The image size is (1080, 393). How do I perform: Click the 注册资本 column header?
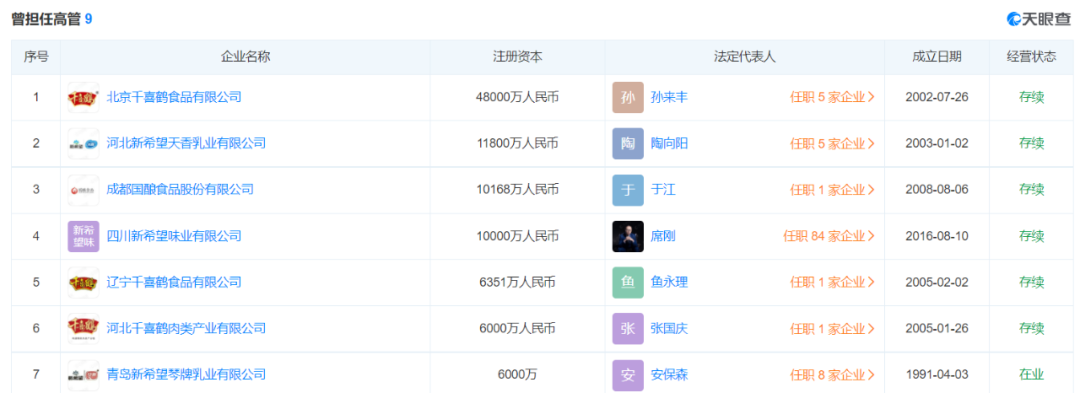click(518, 57)
